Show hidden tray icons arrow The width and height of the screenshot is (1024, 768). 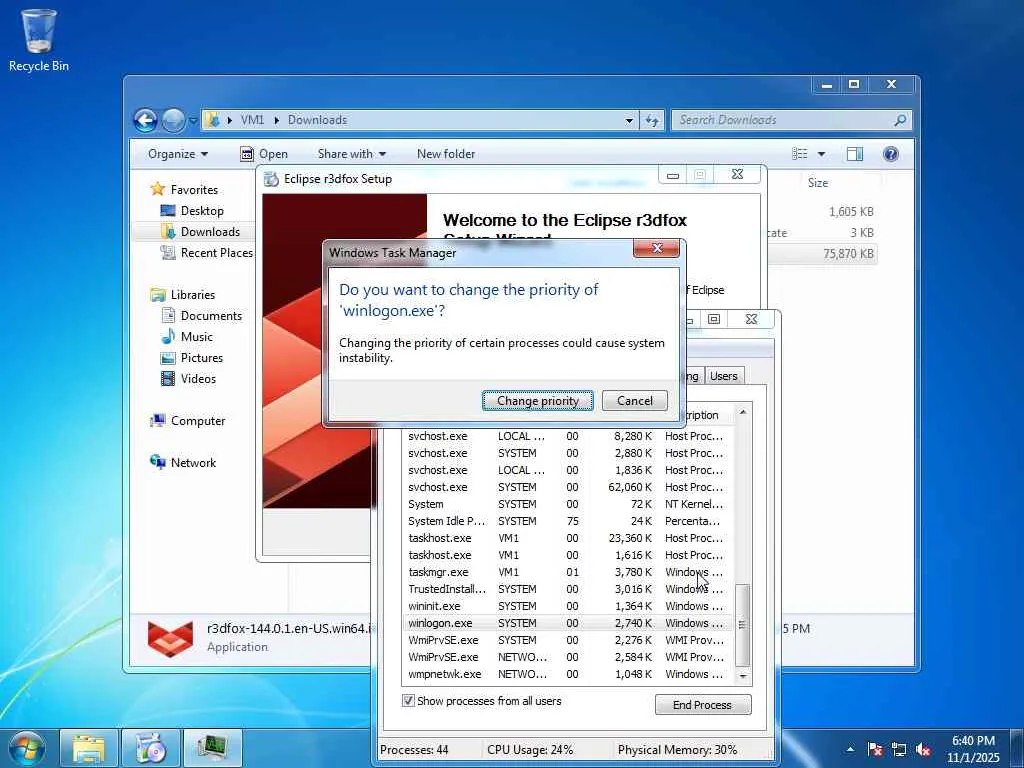tap(850, 749)
